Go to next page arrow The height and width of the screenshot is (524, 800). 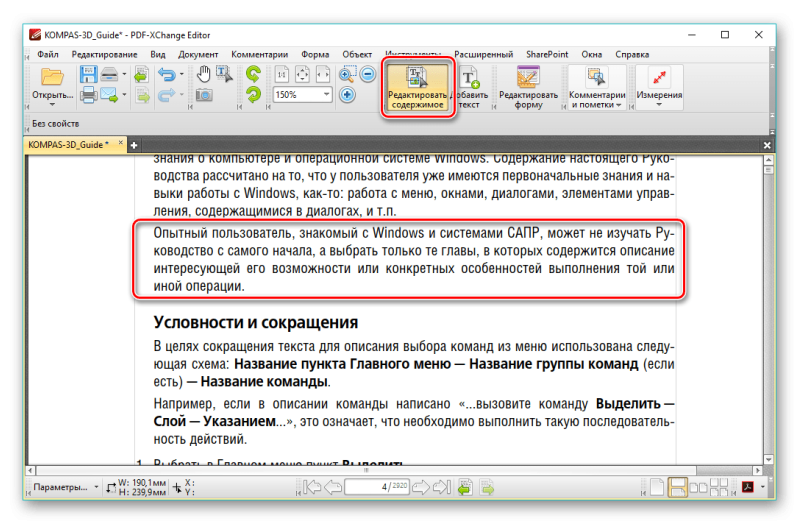pyautogui.click(x=421, y=487)
